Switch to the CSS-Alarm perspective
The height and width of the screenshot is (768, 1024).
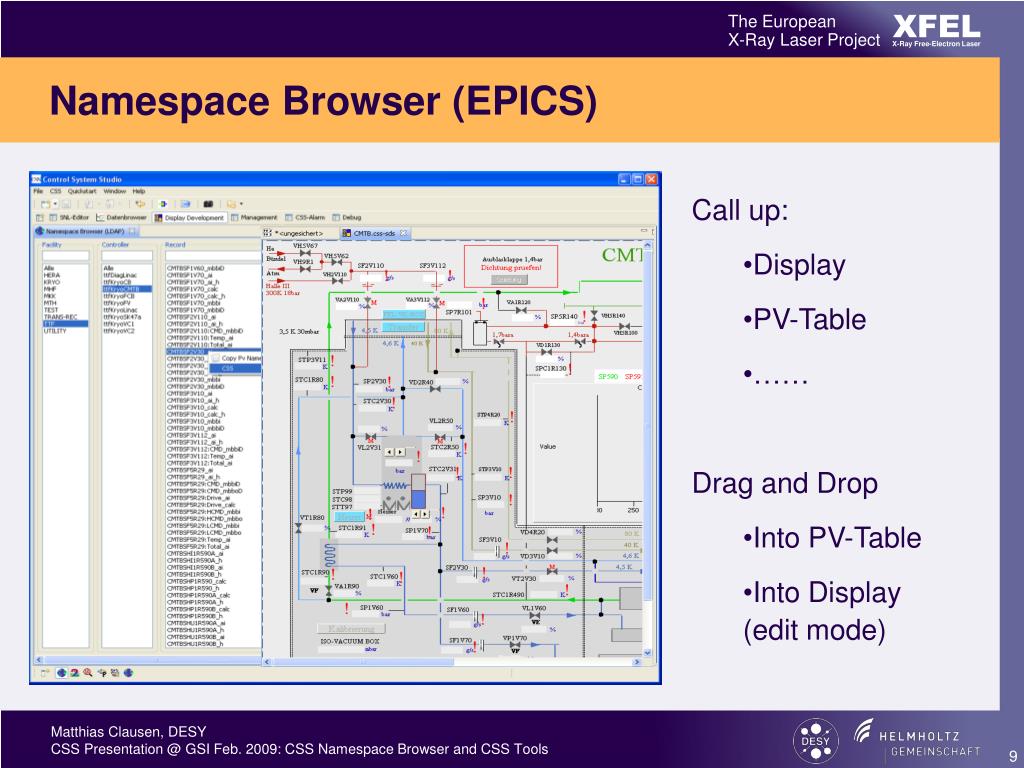[x=305, y=217]
